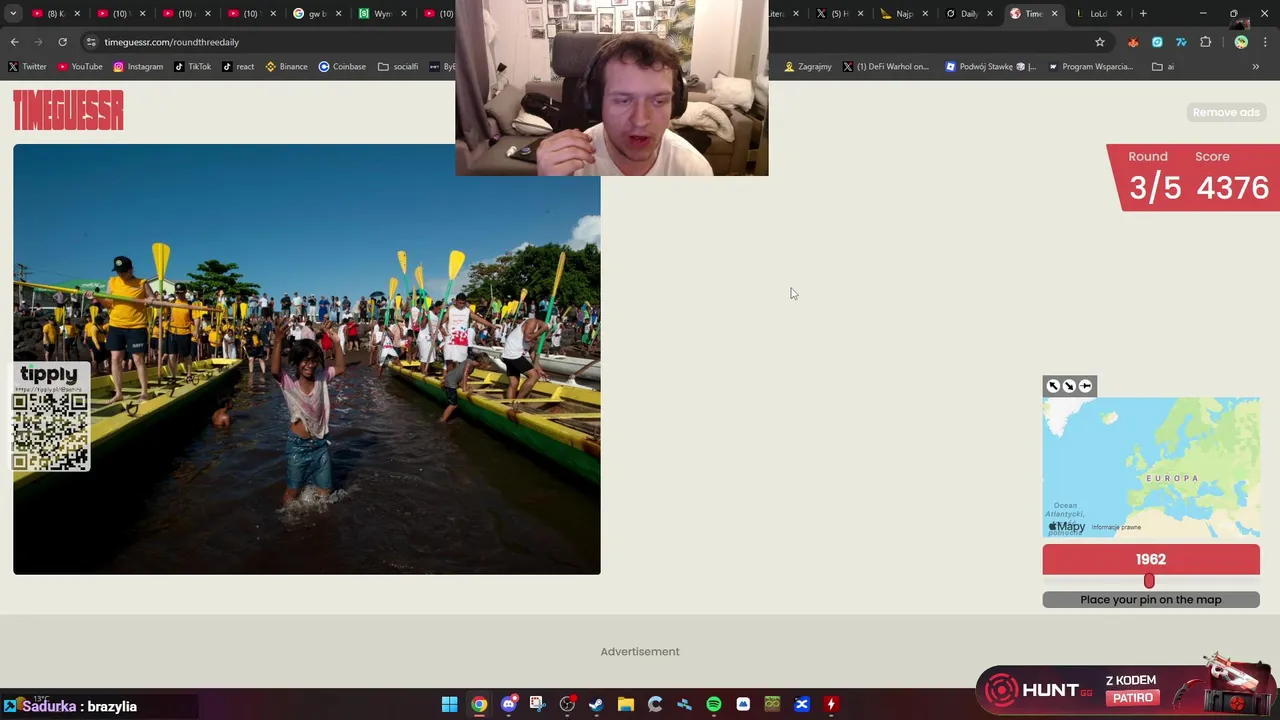This screenshot has height=720, width=1280.
Task: Switch to the Najp tab
Action: click(x=903, y=14)
